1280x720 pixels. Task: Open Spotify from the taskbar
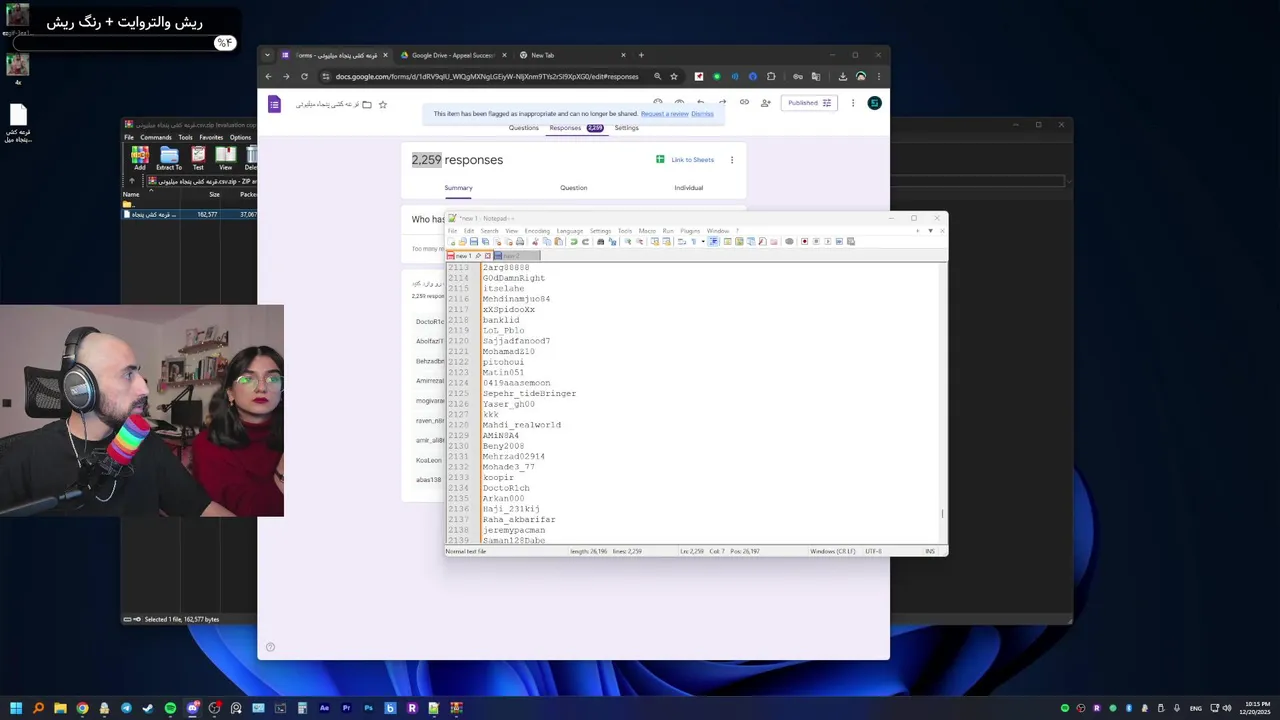pos(170,708)
